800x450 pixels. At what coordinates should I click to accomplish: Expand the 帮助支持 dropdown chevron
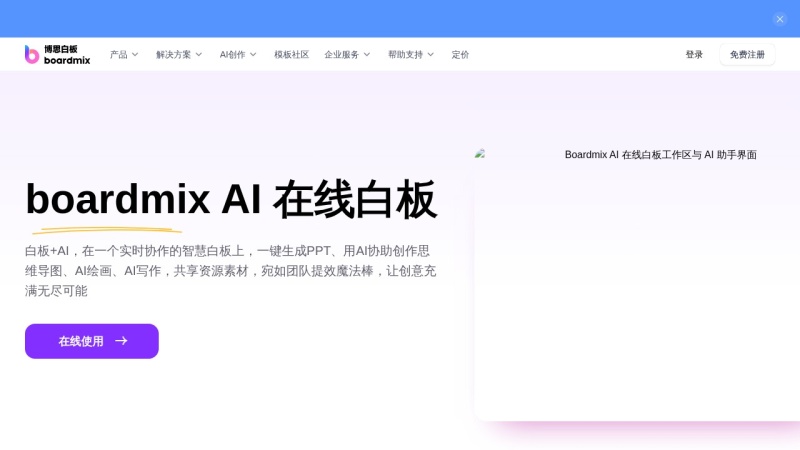(x=431, y=55)
